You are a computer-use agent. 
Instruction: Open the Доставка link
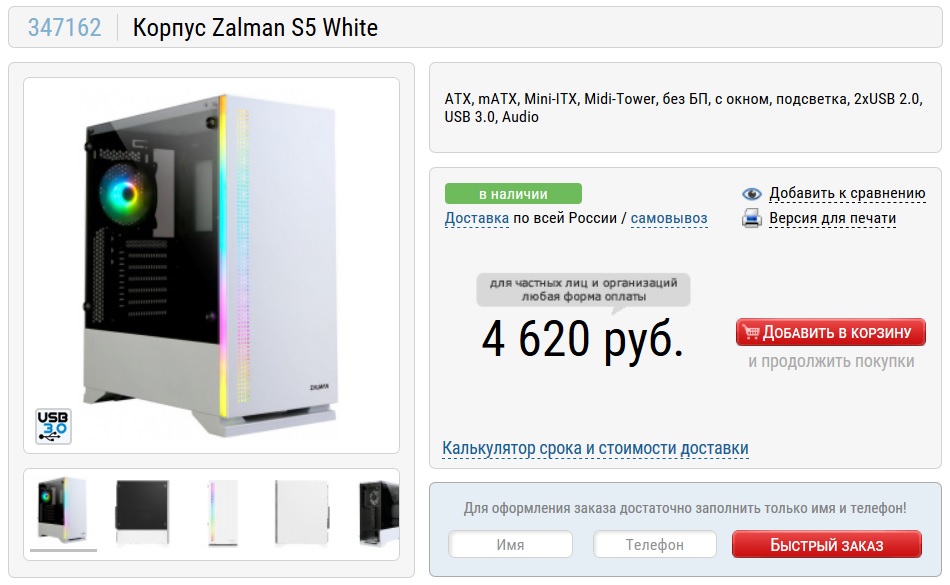point(477,218)
